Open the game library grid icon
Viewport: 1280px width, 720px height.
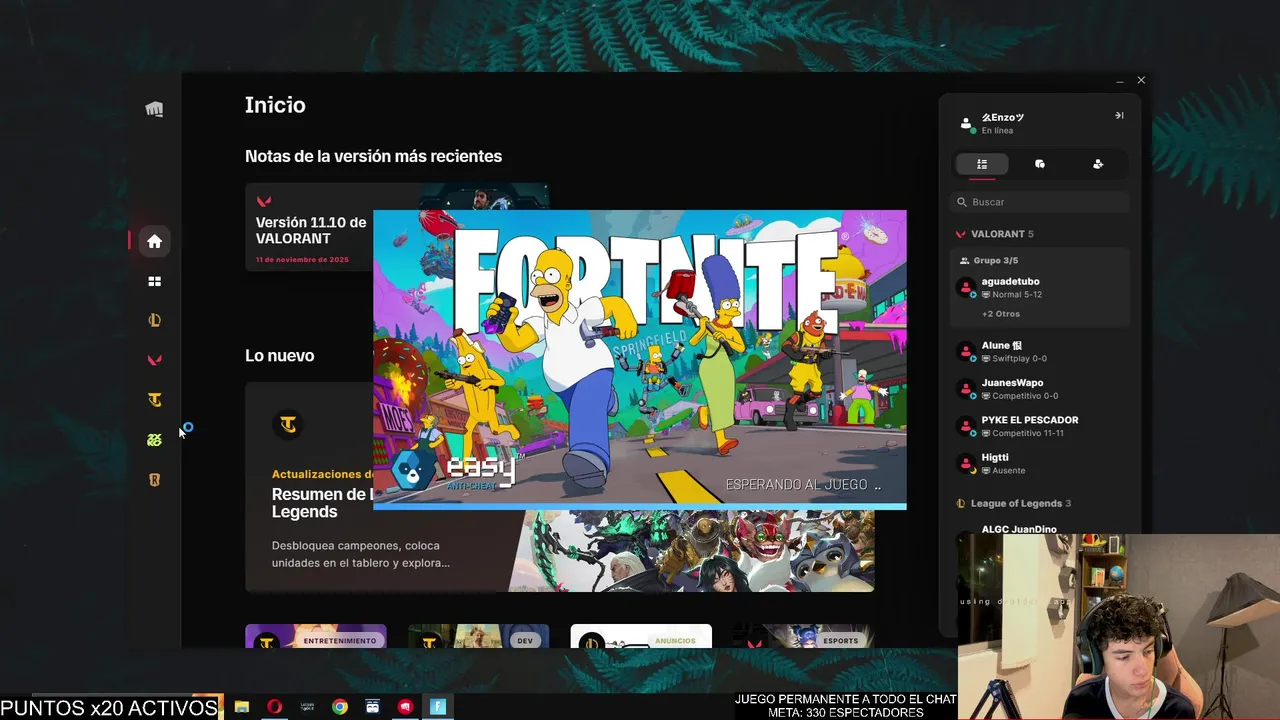click(154, 282)
